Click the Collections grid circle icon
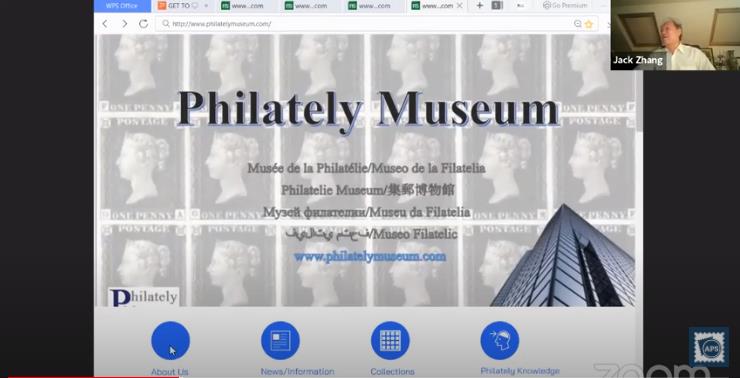This screenshot has width=740, height=378. point(390,340)
